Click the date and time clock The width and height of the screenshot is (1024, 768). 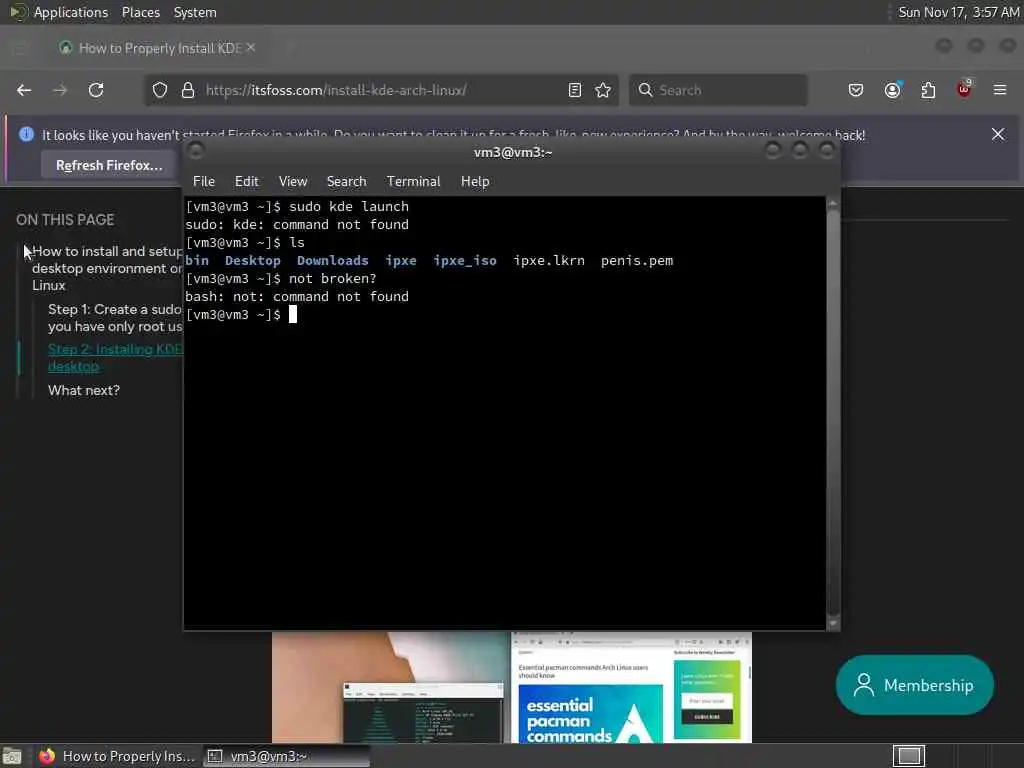pyautogui.click(x=958, y=12)
